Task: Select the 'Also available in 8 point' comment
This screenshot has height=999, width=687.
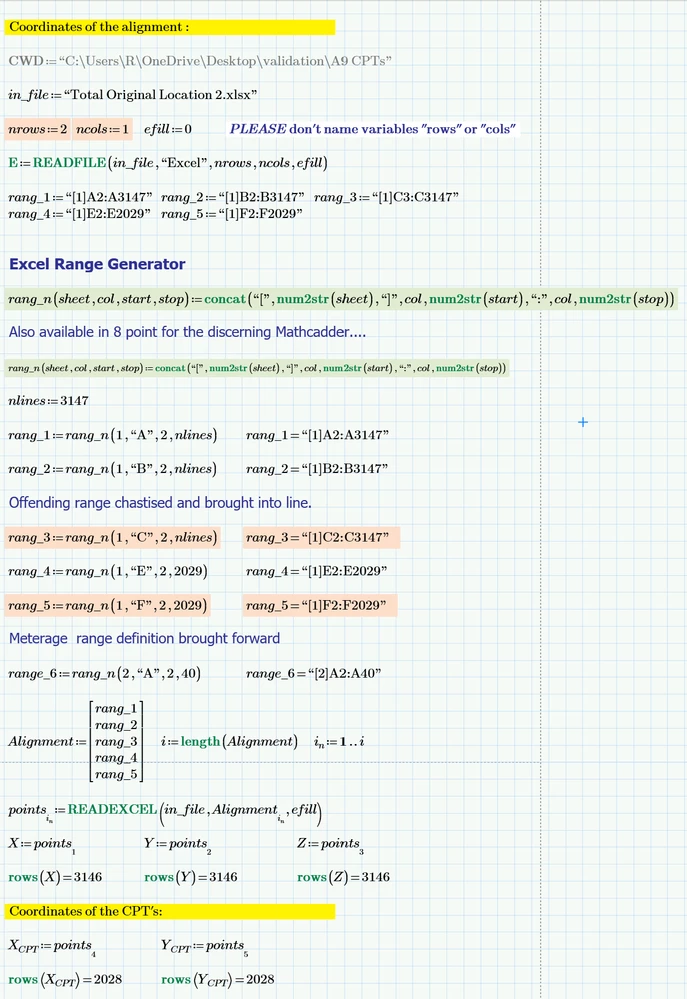Action: pos(187,332)
